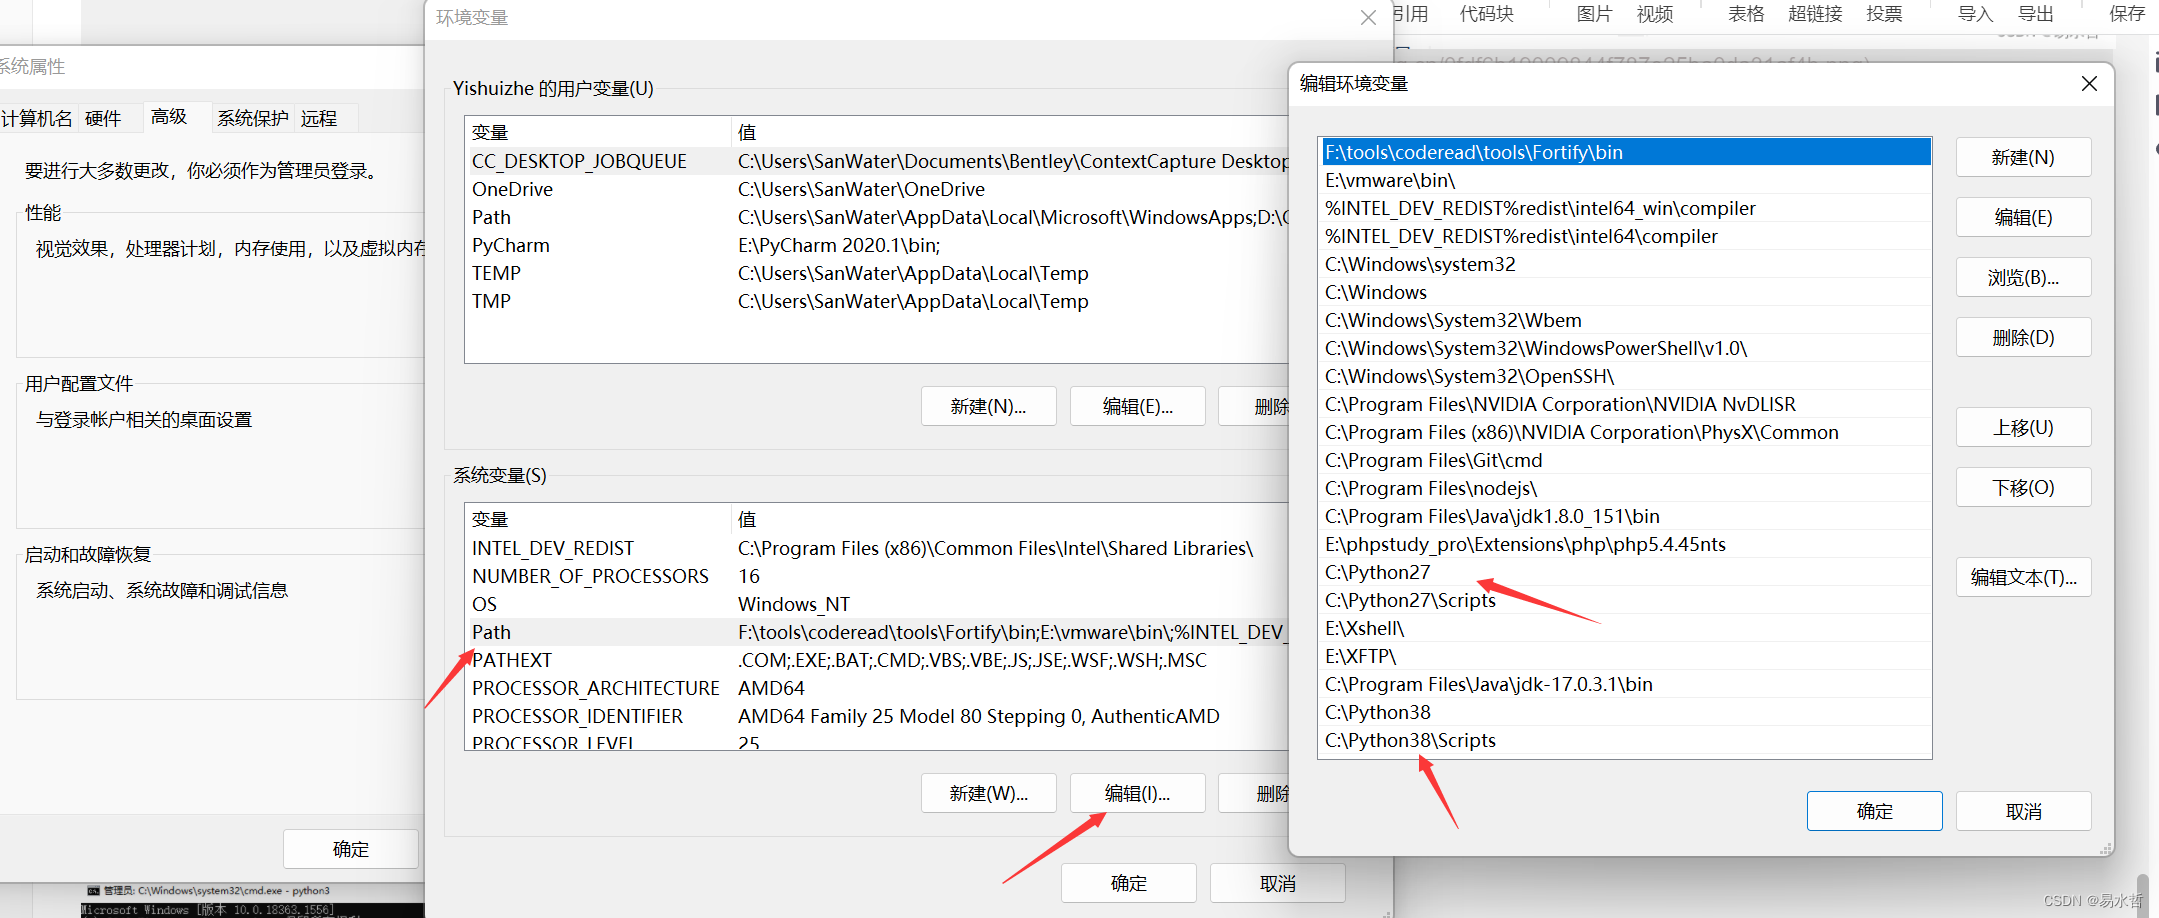Select CC_DESKTOP_JOBQUEUE user variable row
The width and height of the screenshot is (2159, 918).
click(878, 161)
